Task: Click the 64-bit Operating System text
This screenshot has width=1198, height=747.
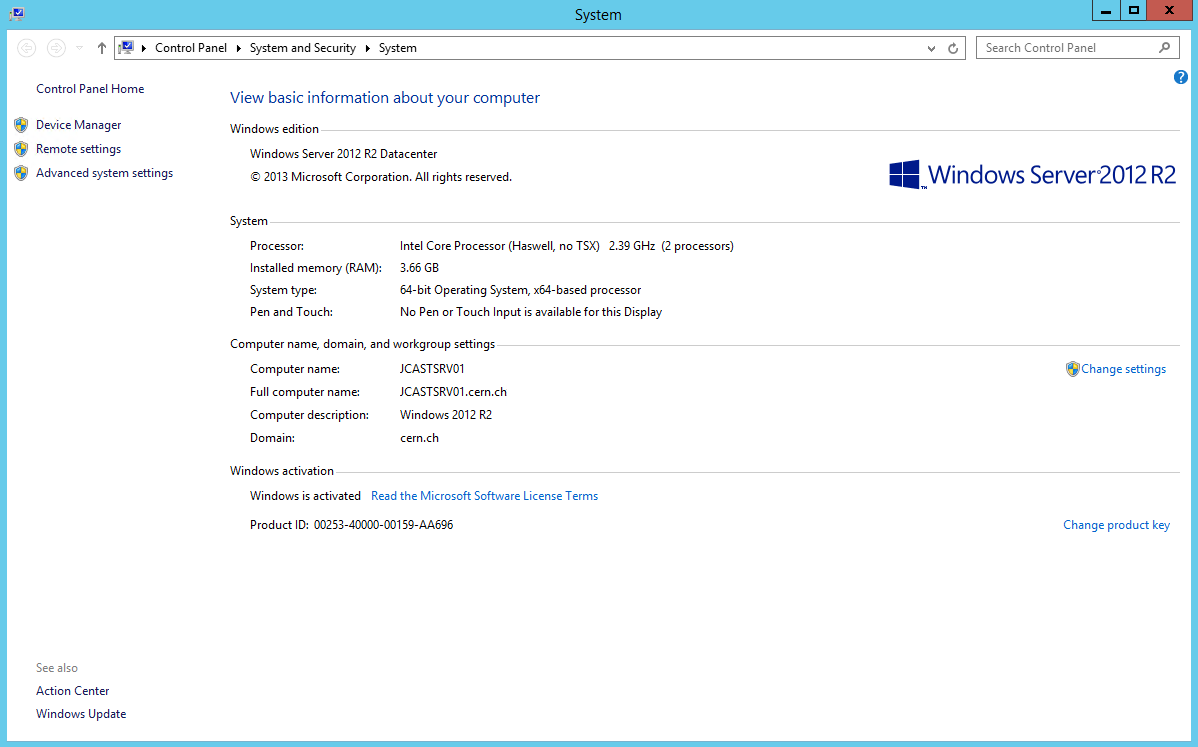Action: pos(520,290)
